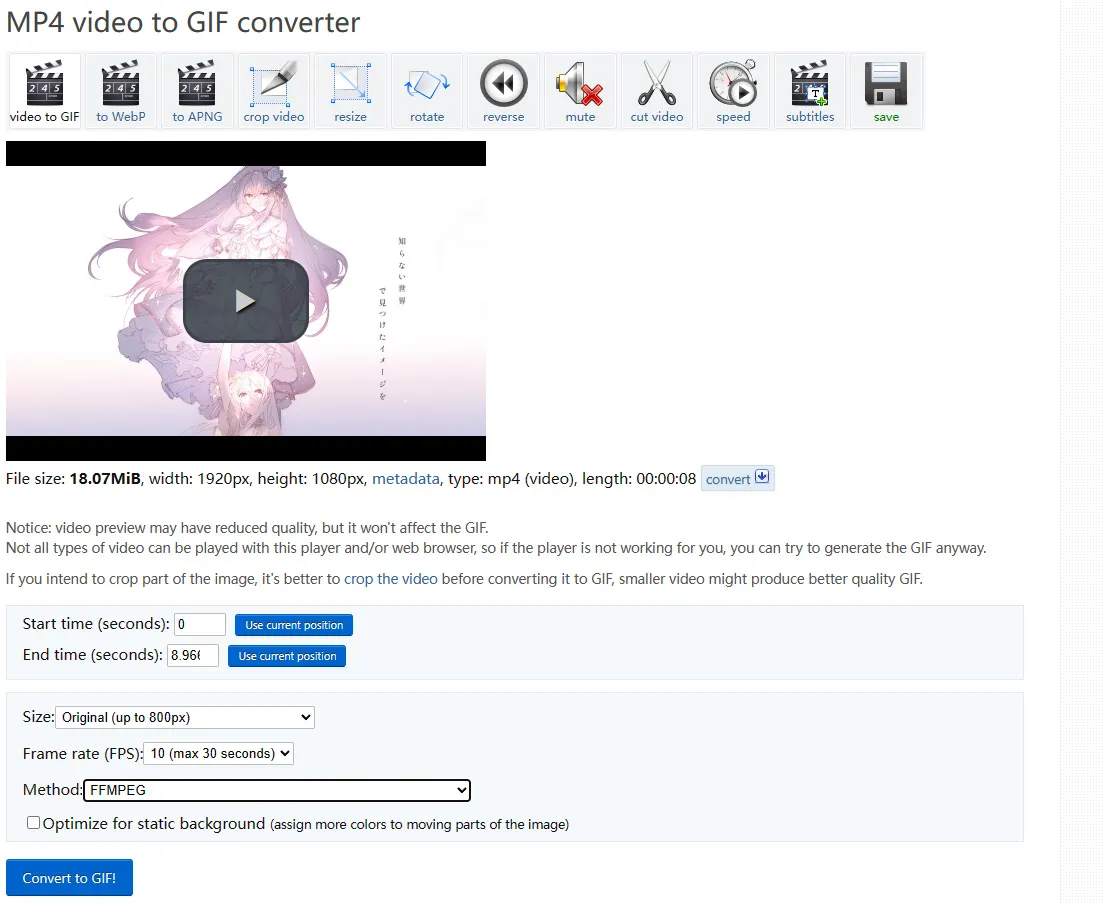Click the convert button beside length
The height and width of the screenshot is (903, 1103).
tap(737, 478)
